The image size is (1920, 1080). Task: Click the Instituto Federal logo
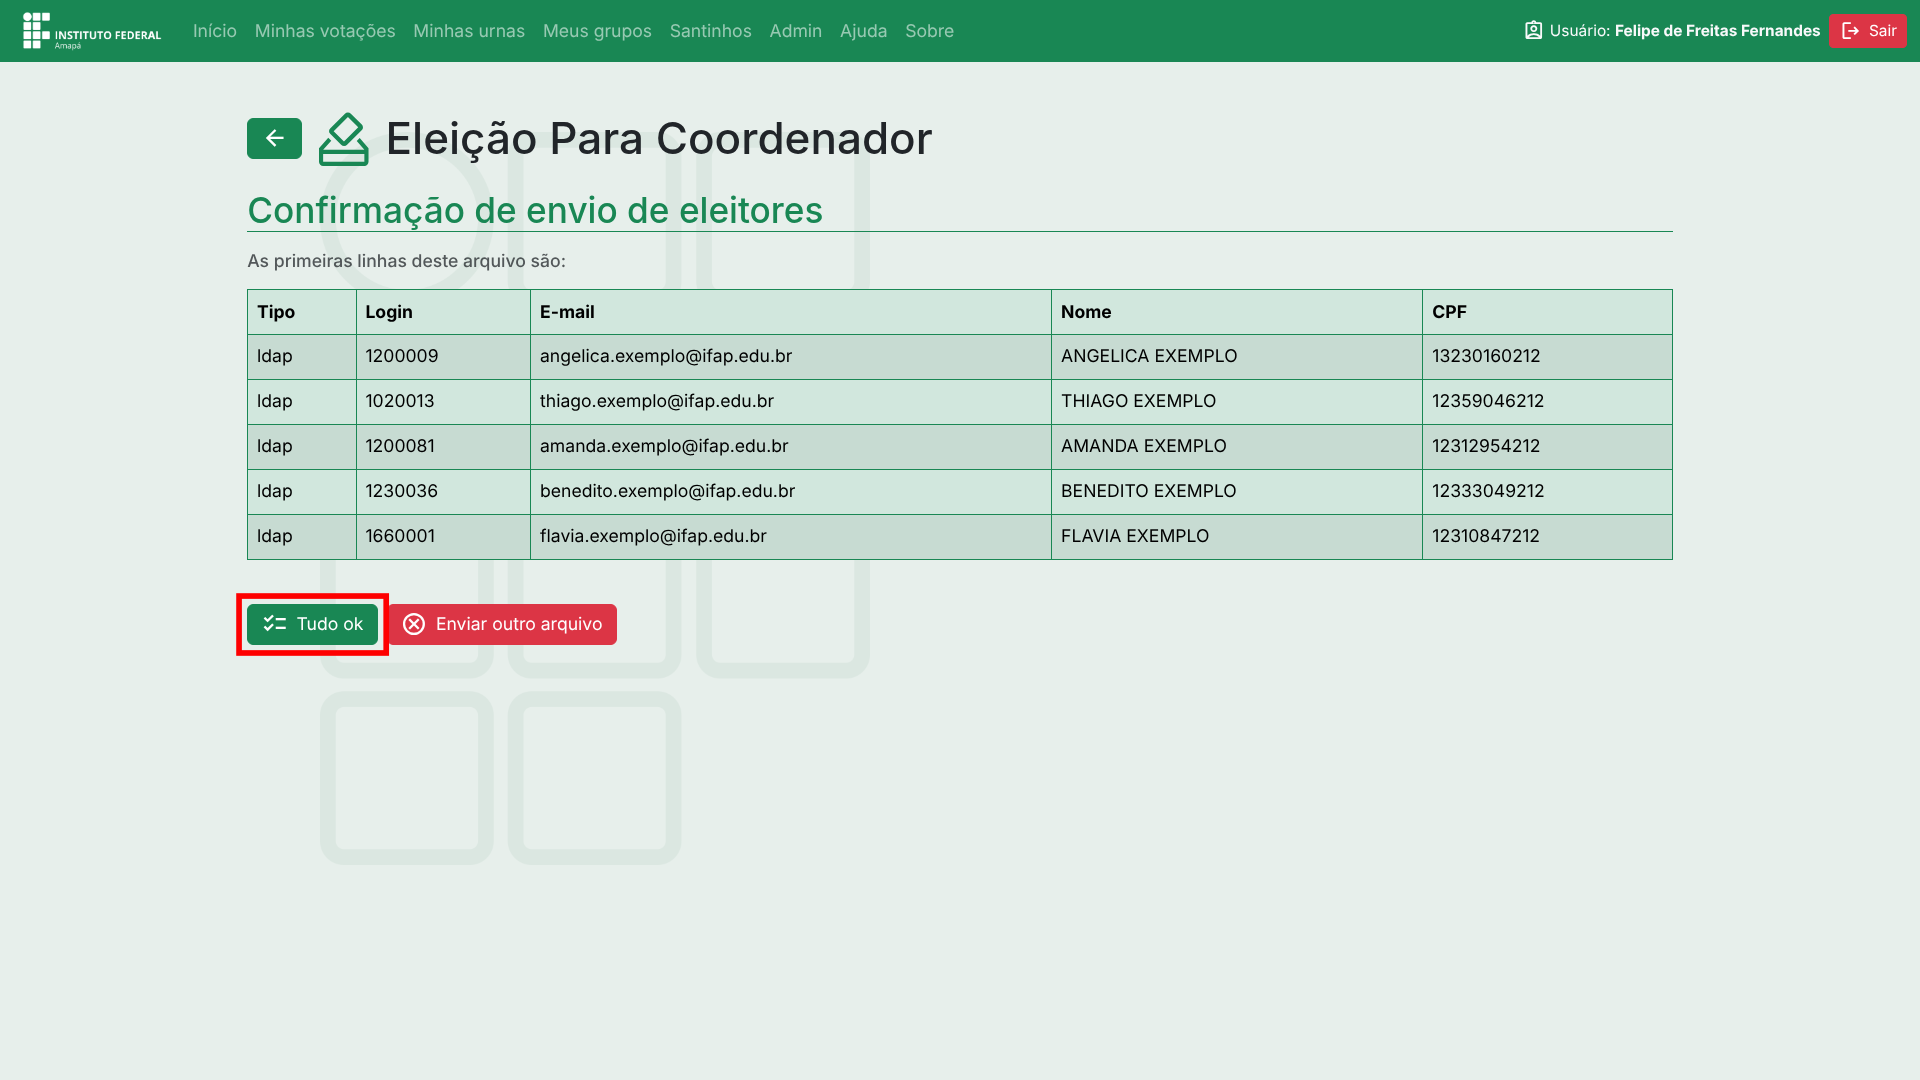[x=92, y=31]
